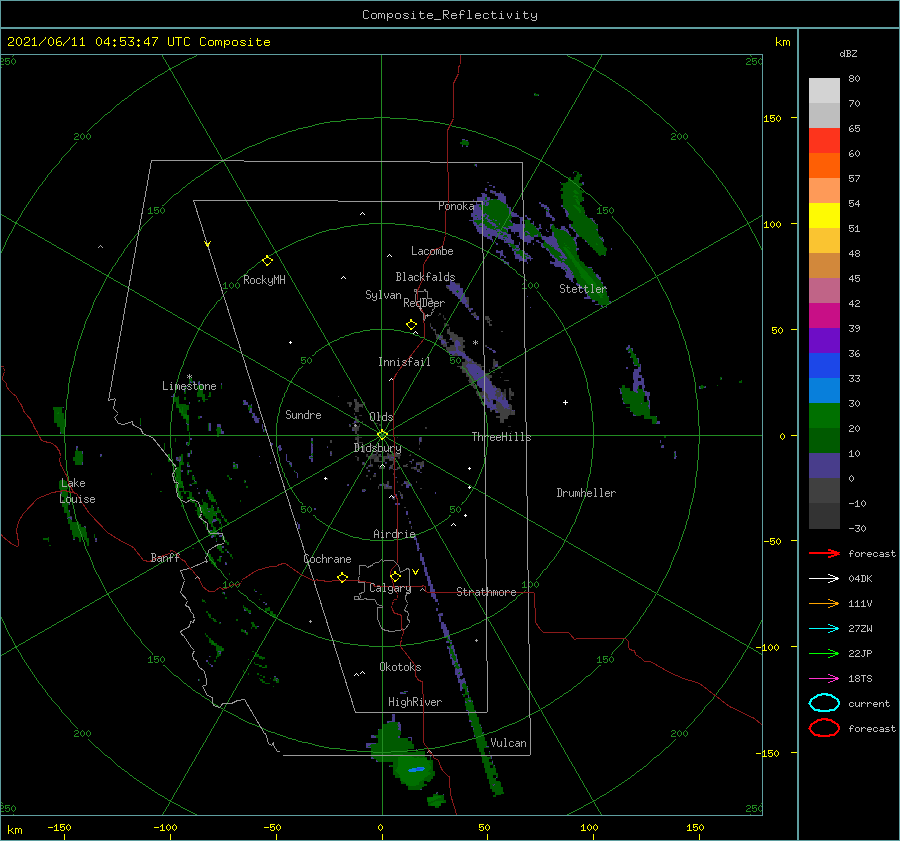Image resolution: width=900 pixels, height=841 pixels.
Task: Click the magenta 18TS arrow in legend
Action: [824, 679]
